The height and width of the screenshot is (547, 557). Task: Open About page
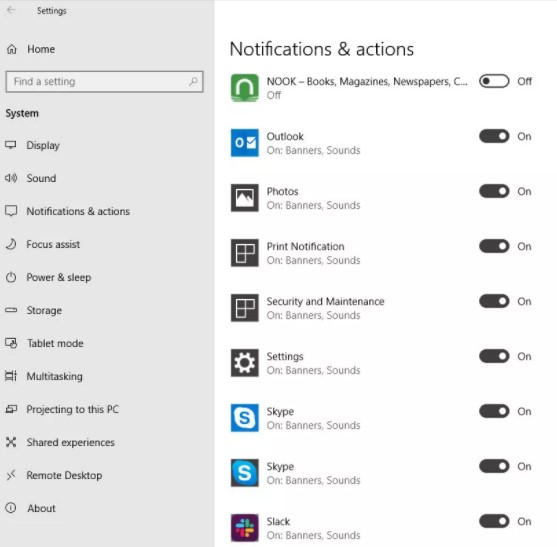[x=42, y=508]
